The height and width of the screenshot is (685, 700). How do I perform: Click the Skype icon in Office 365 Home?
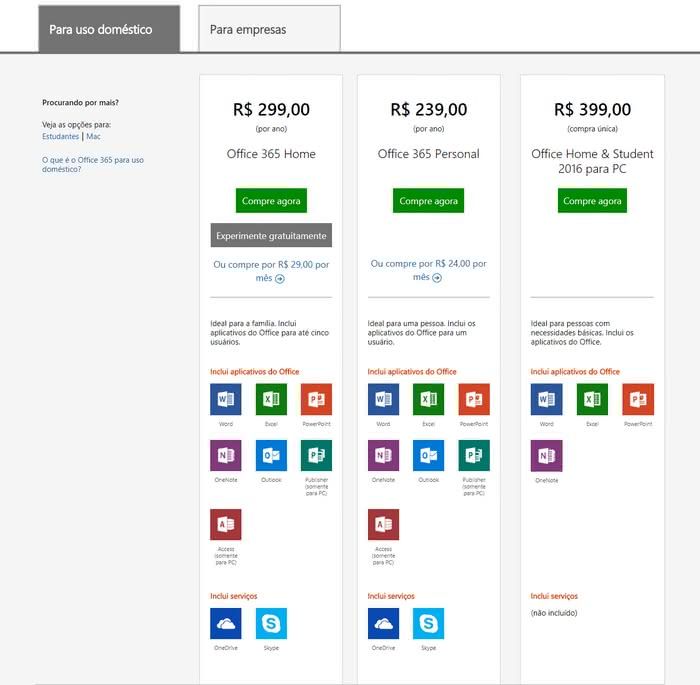tap(271, 623)
